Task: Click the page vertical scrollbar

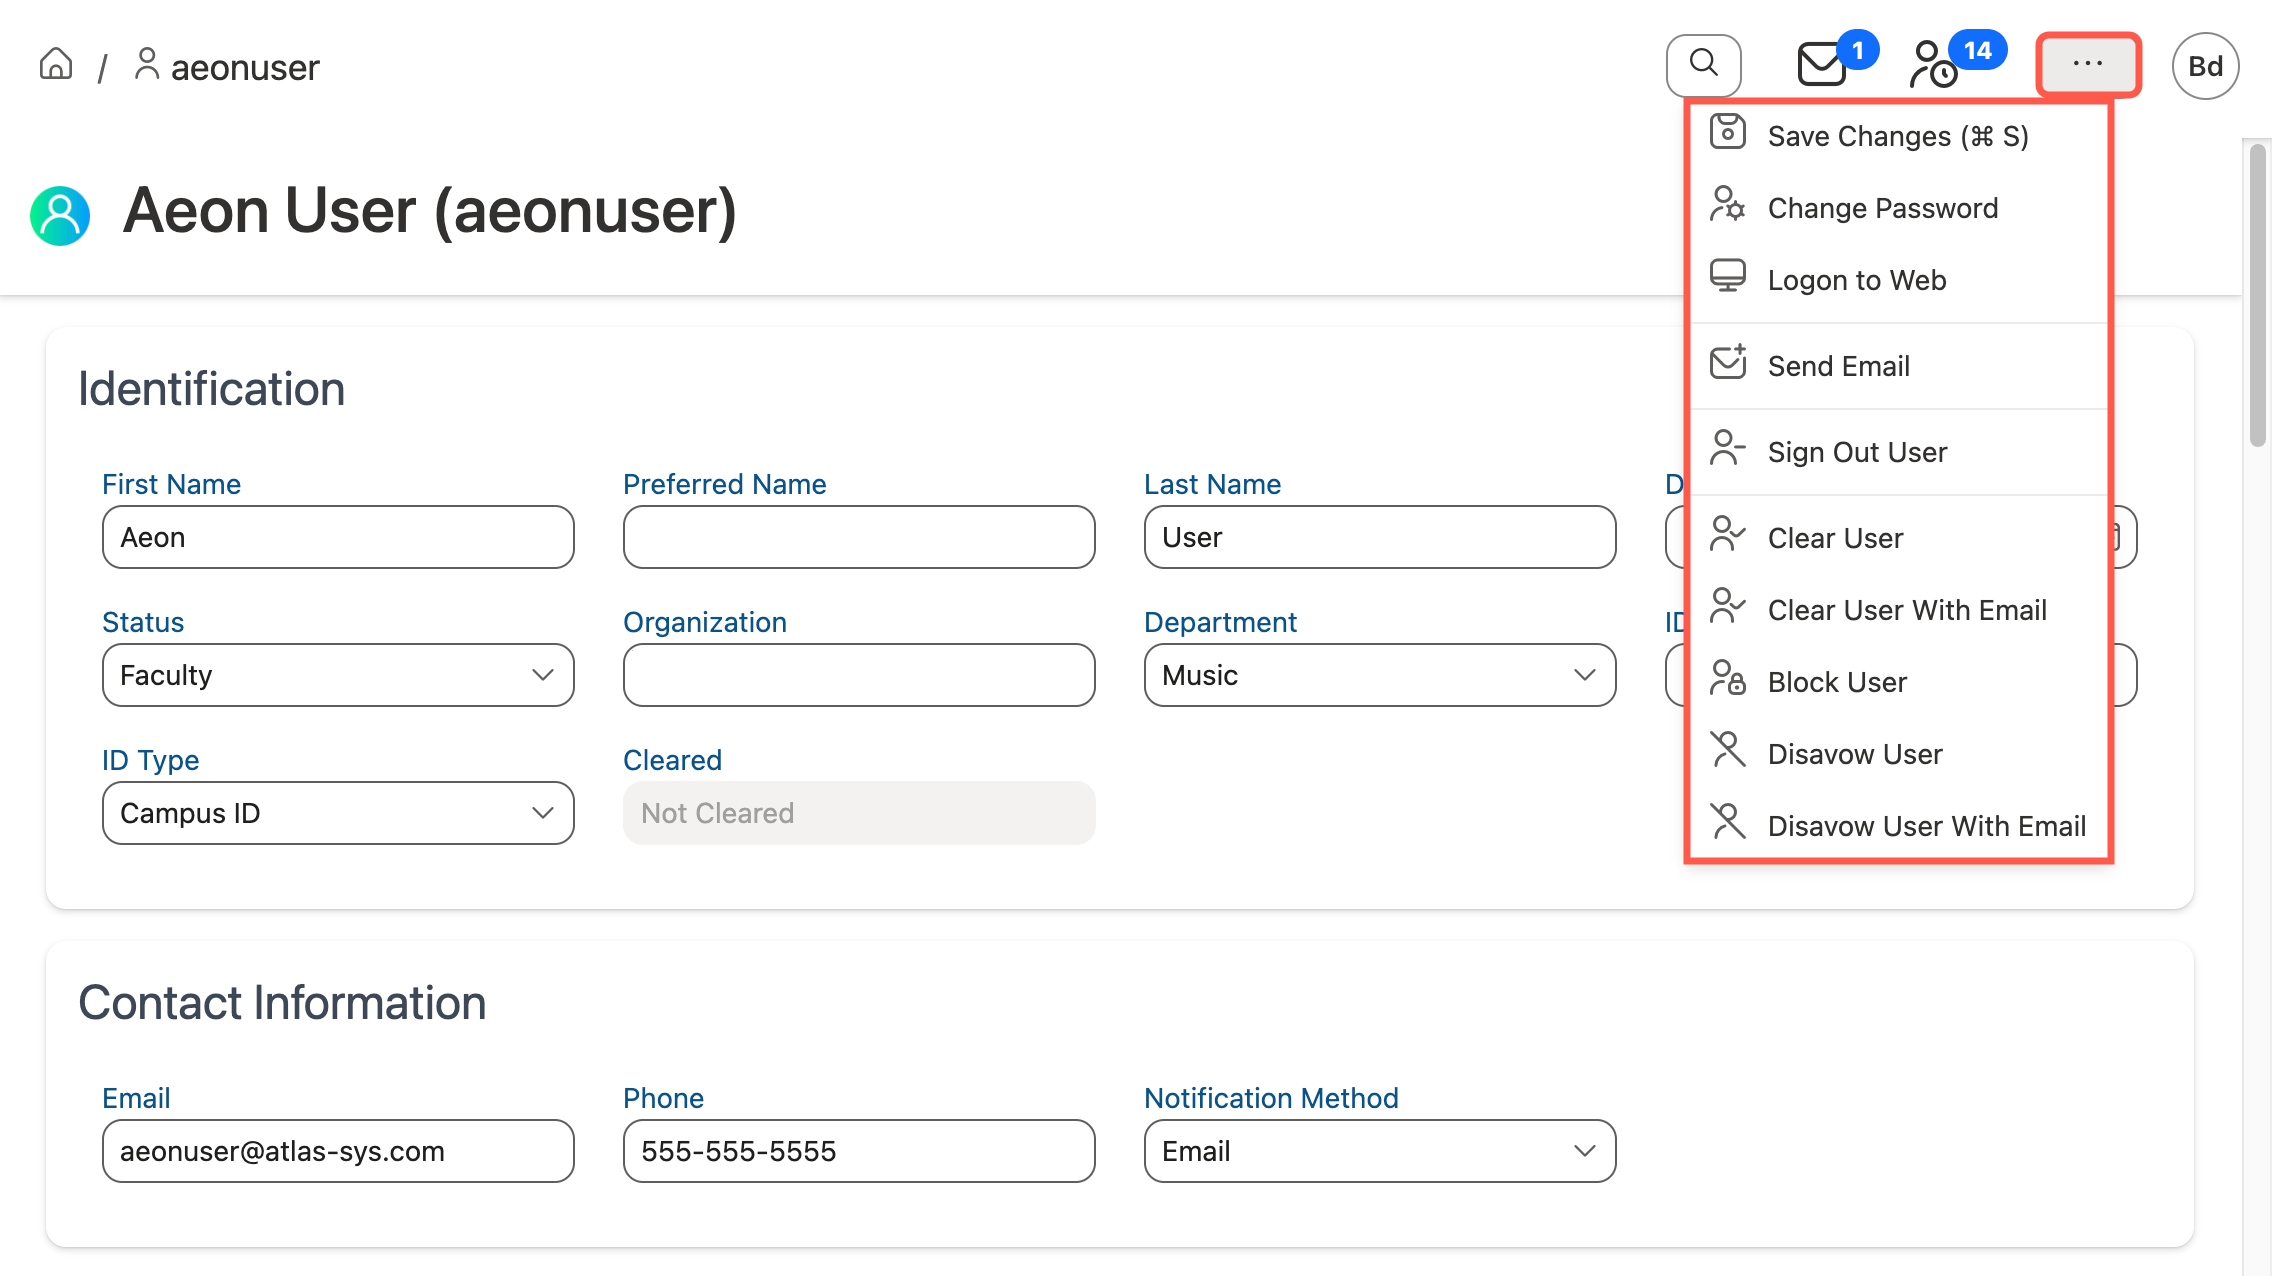Action: tap(2257, 300)
